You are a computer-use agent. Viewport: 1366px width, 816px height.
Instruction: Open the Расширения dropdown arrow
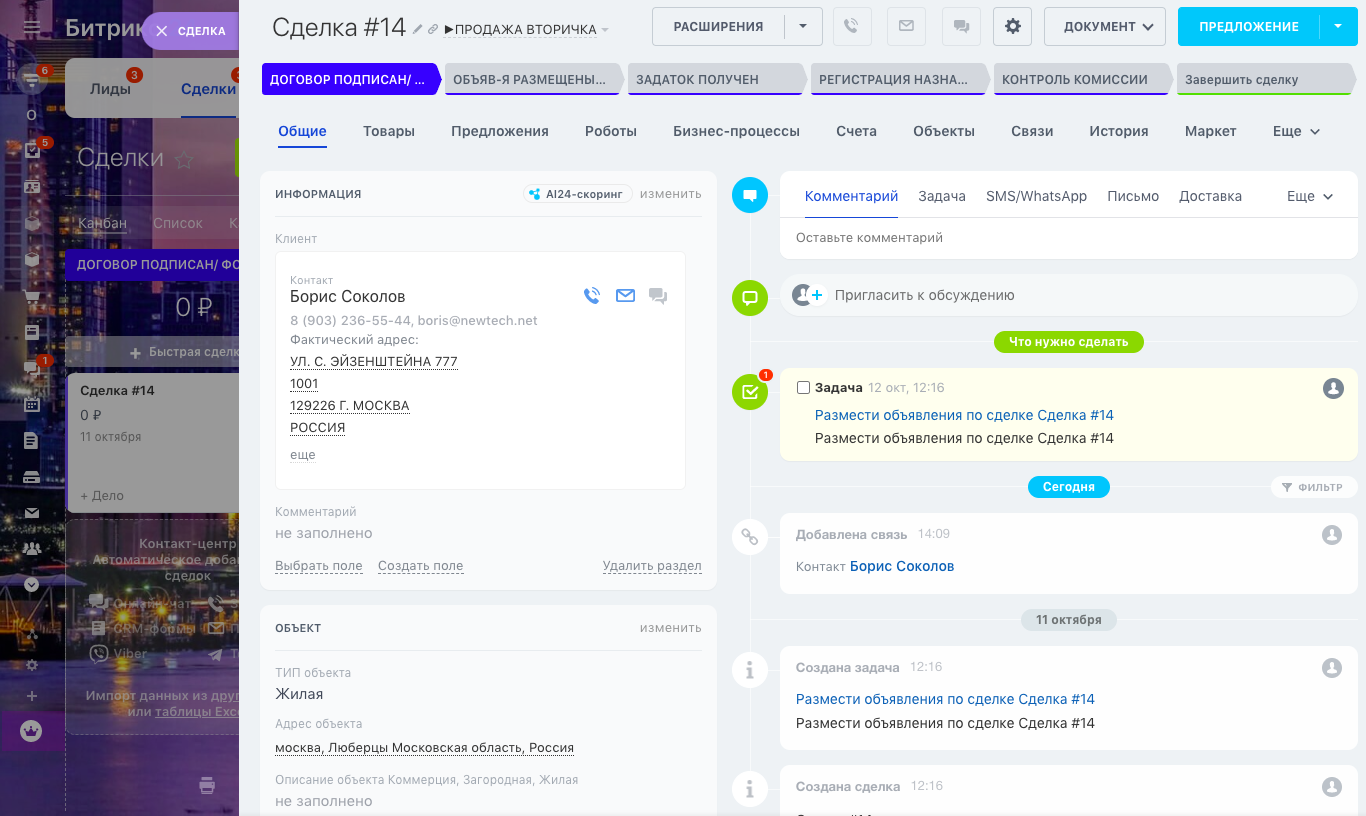pyautogui.click(x=803, y=27)
